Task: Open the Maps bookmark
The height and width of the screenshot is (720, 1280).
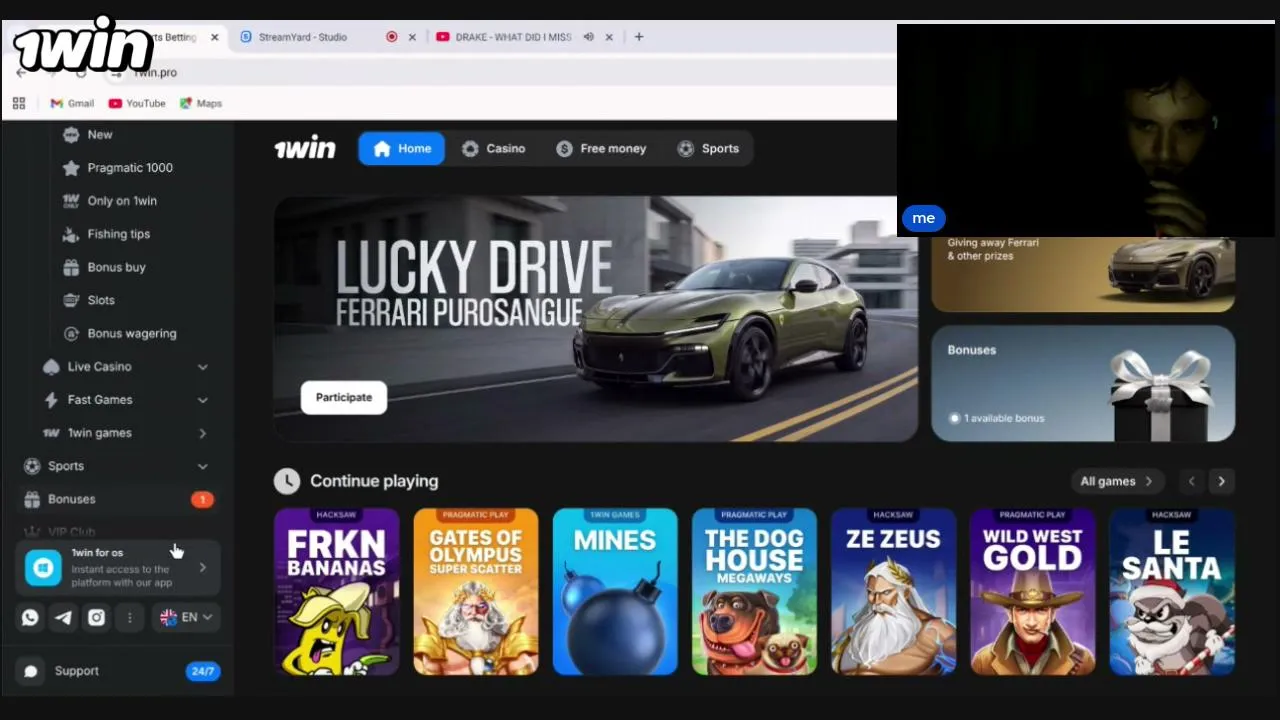Action: [201, 103]
